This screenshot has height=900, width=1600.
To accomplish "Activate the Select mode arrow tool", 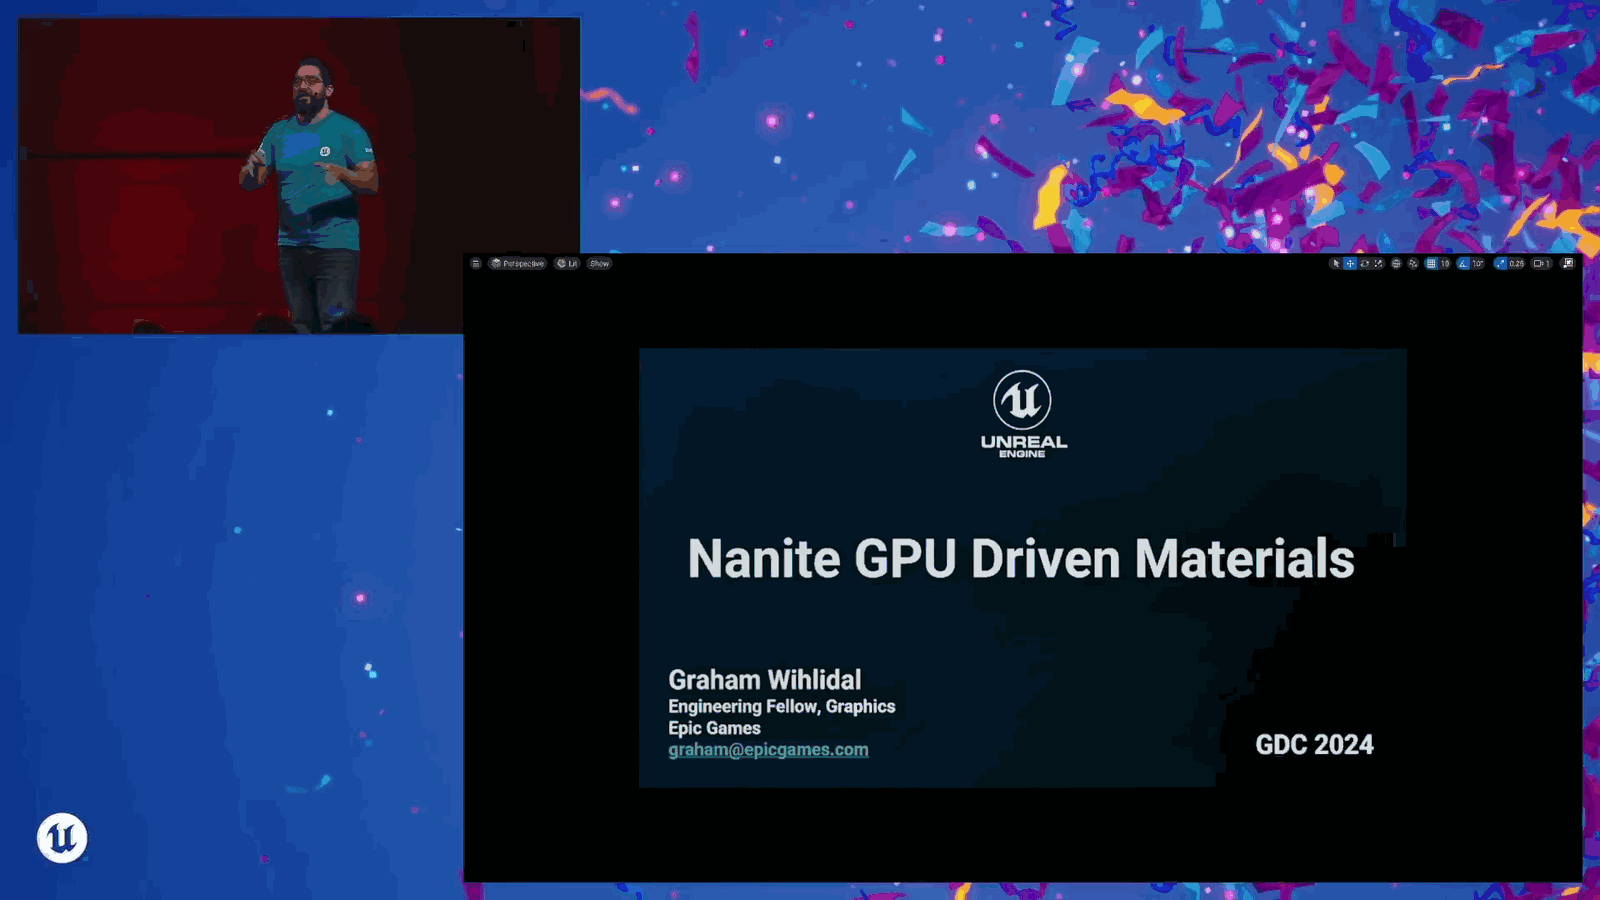I will click(1336, 264).
